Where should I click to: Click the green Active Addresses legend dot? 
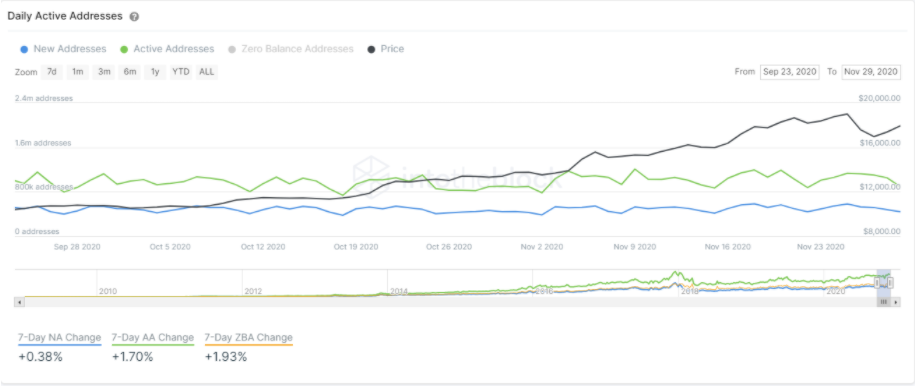click(x=123, y=49)
